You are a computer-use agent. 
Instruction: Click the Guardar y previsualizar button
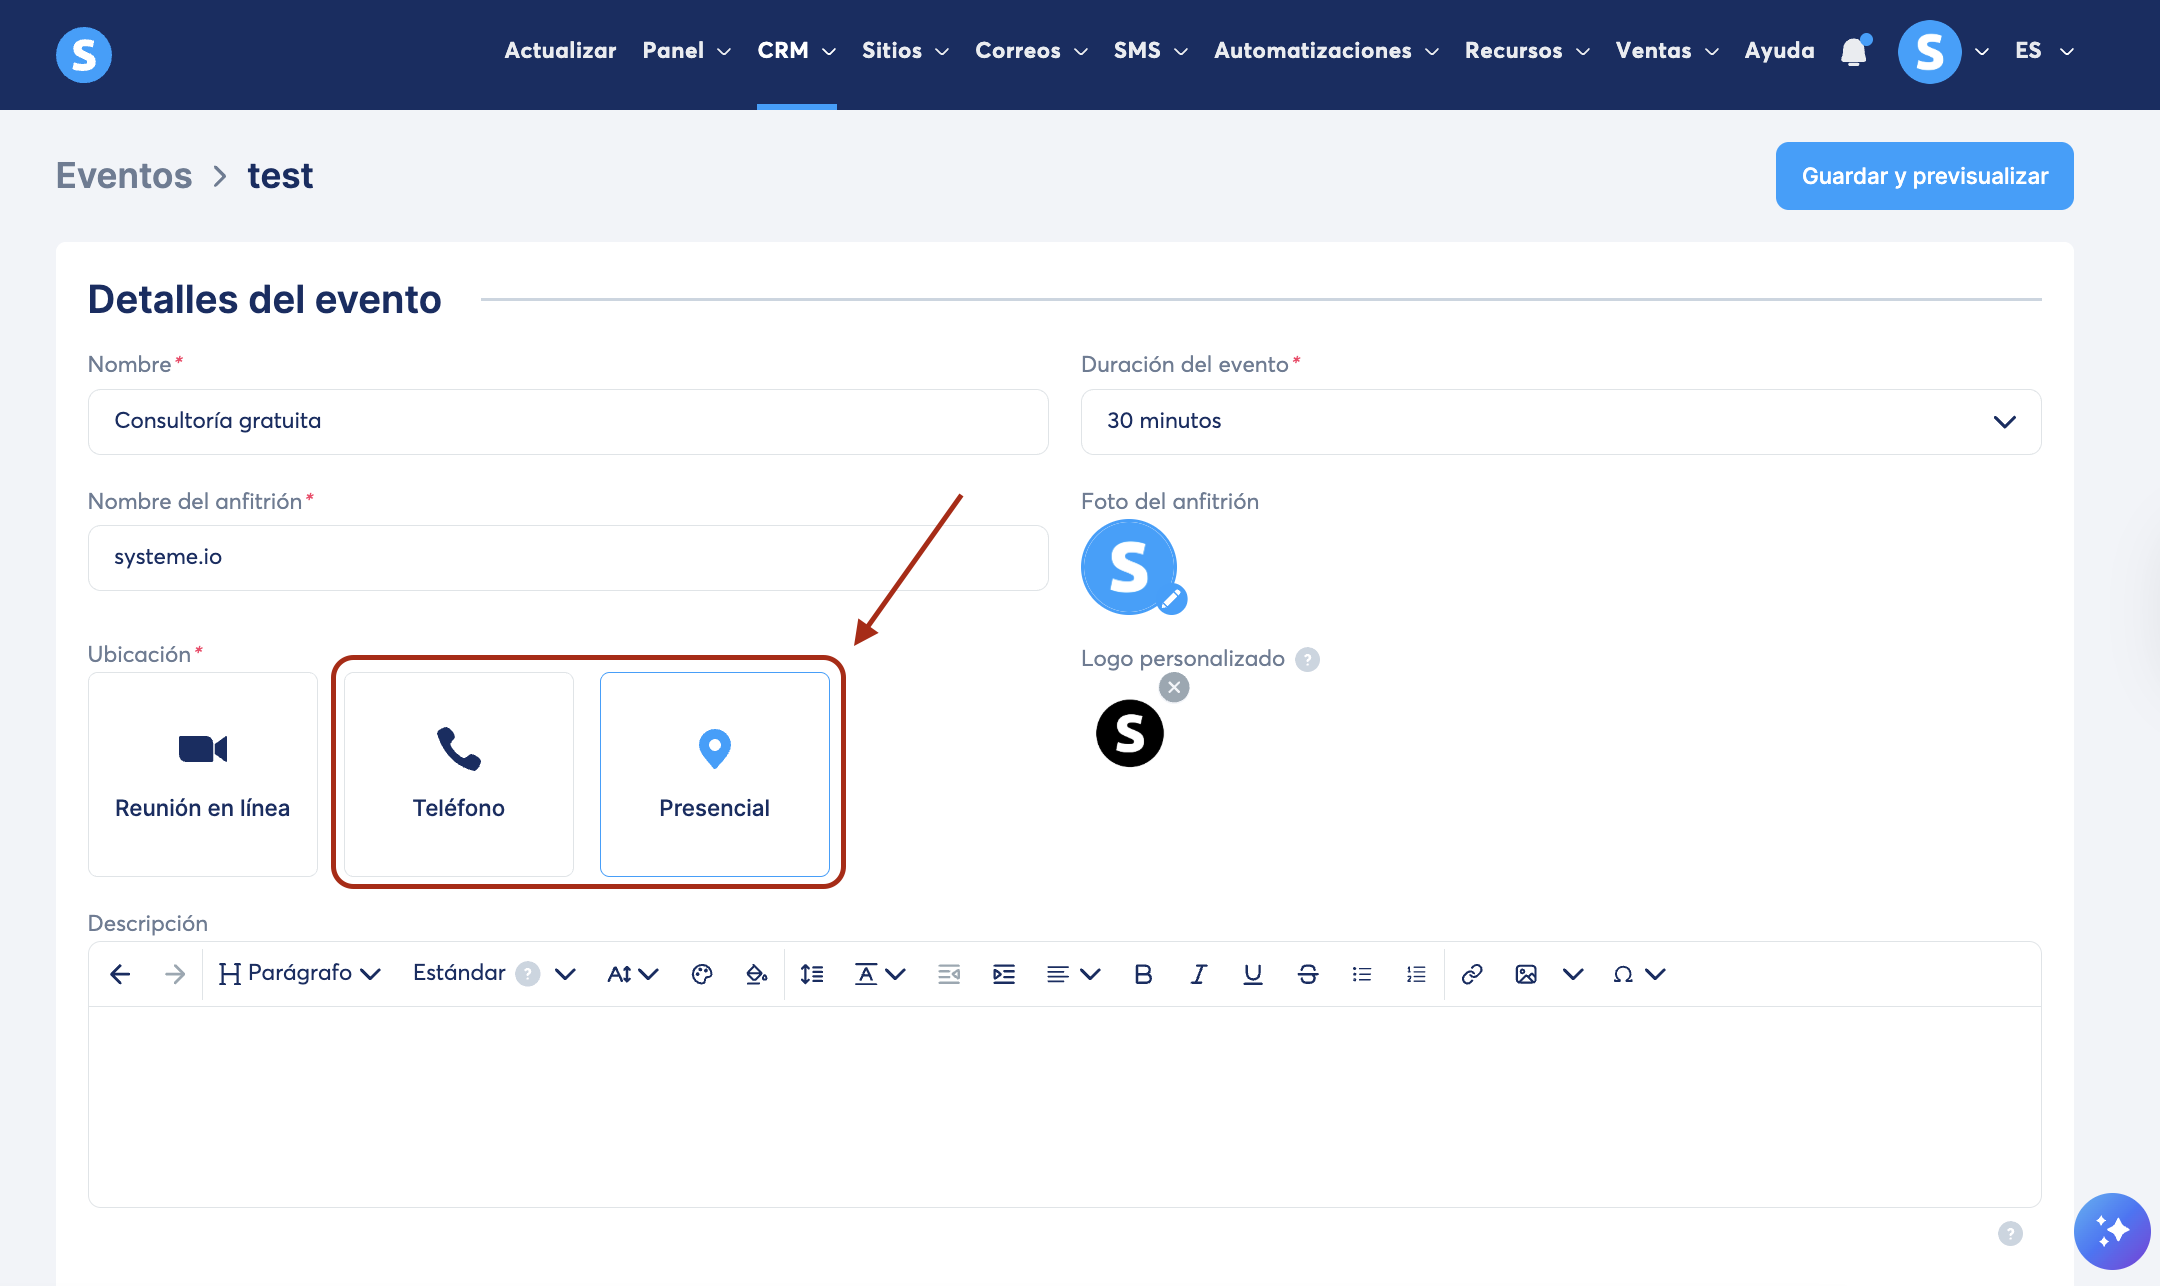pyautogui.click(x=1925, y=176)
